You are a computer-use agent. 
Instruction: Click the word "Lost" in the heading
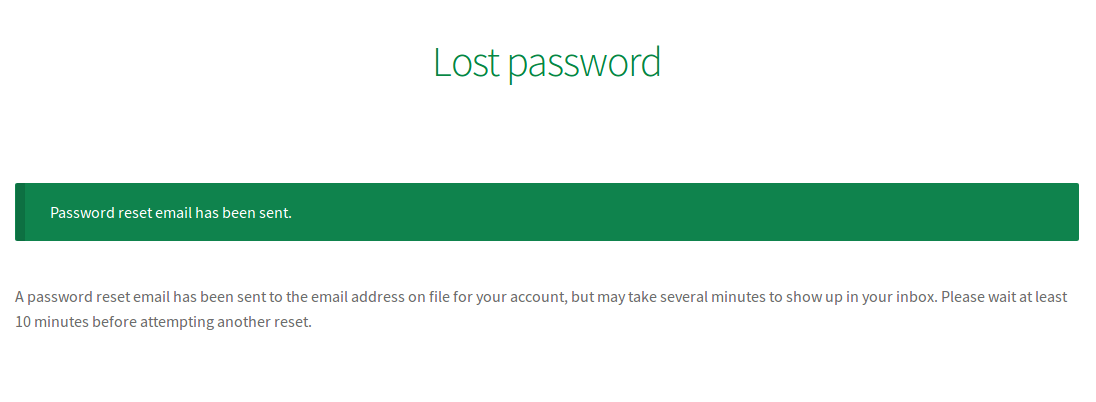click(467, 62)
